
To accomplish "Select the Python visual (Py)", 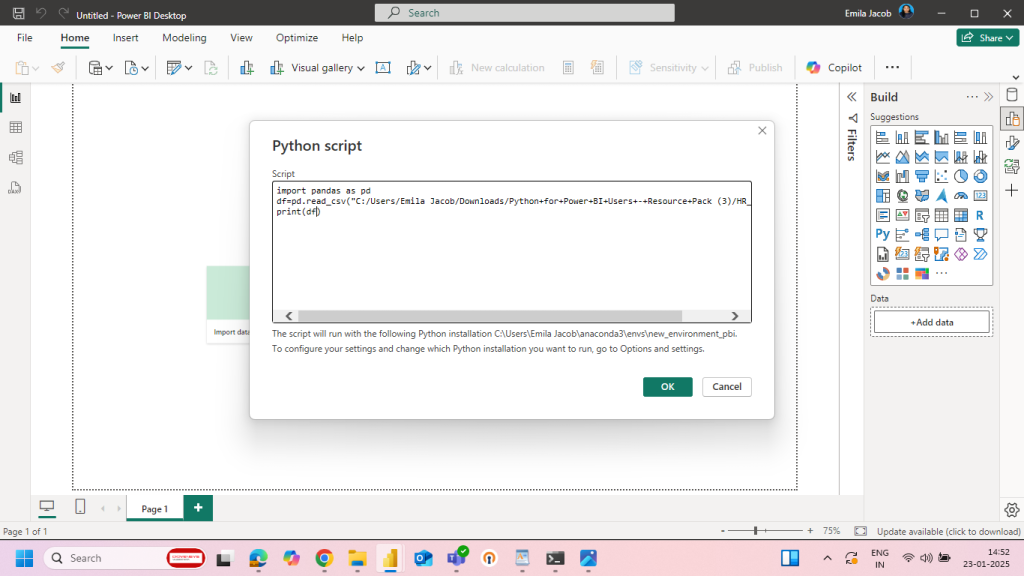I will click(882, 234).
